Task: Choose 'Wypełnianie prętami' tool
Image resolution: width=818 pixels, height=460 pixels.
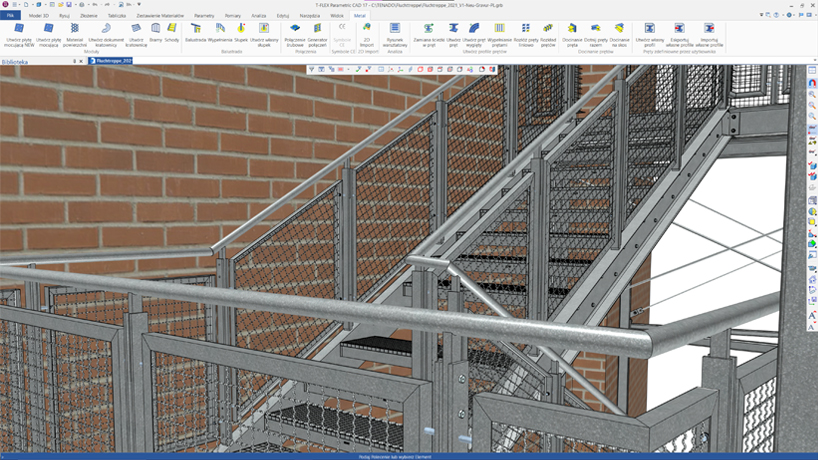Action: [x=499, y=35]
